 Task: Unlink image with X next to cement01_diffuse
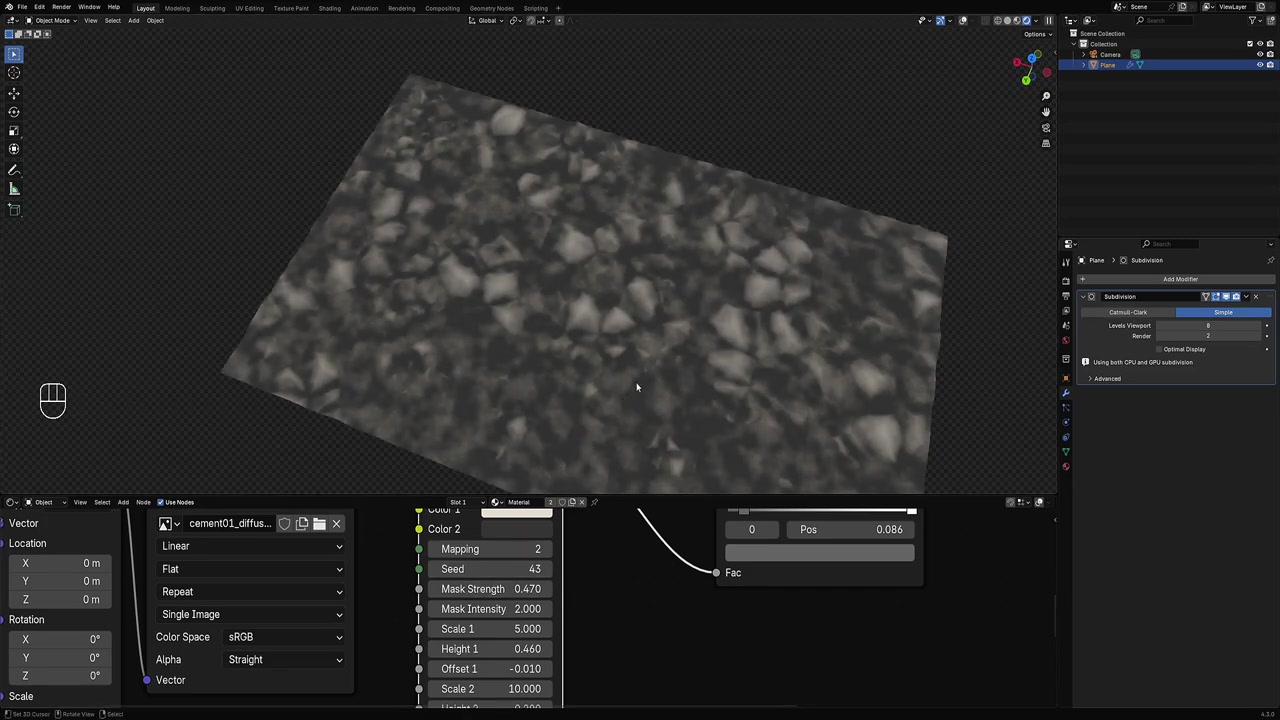point(336,524)
